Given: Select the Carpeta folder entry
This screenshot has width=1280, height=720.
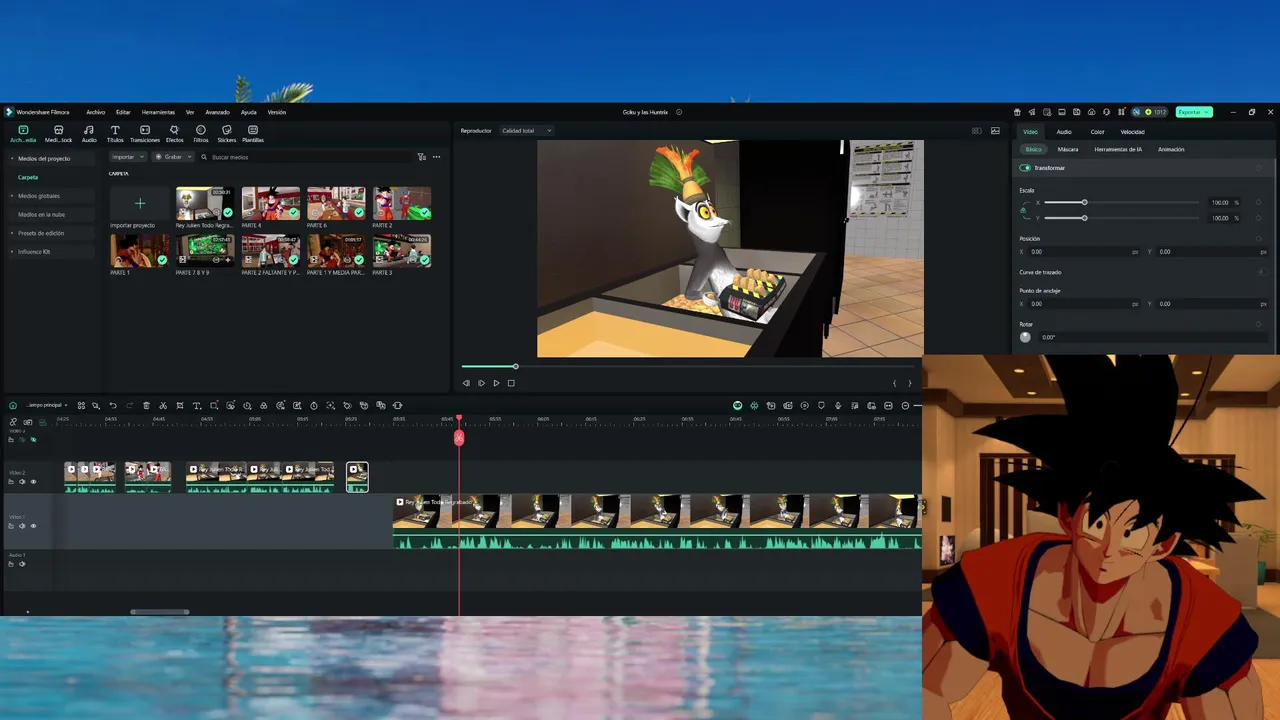Looking at the screenshot, I should tap(28, 177).
